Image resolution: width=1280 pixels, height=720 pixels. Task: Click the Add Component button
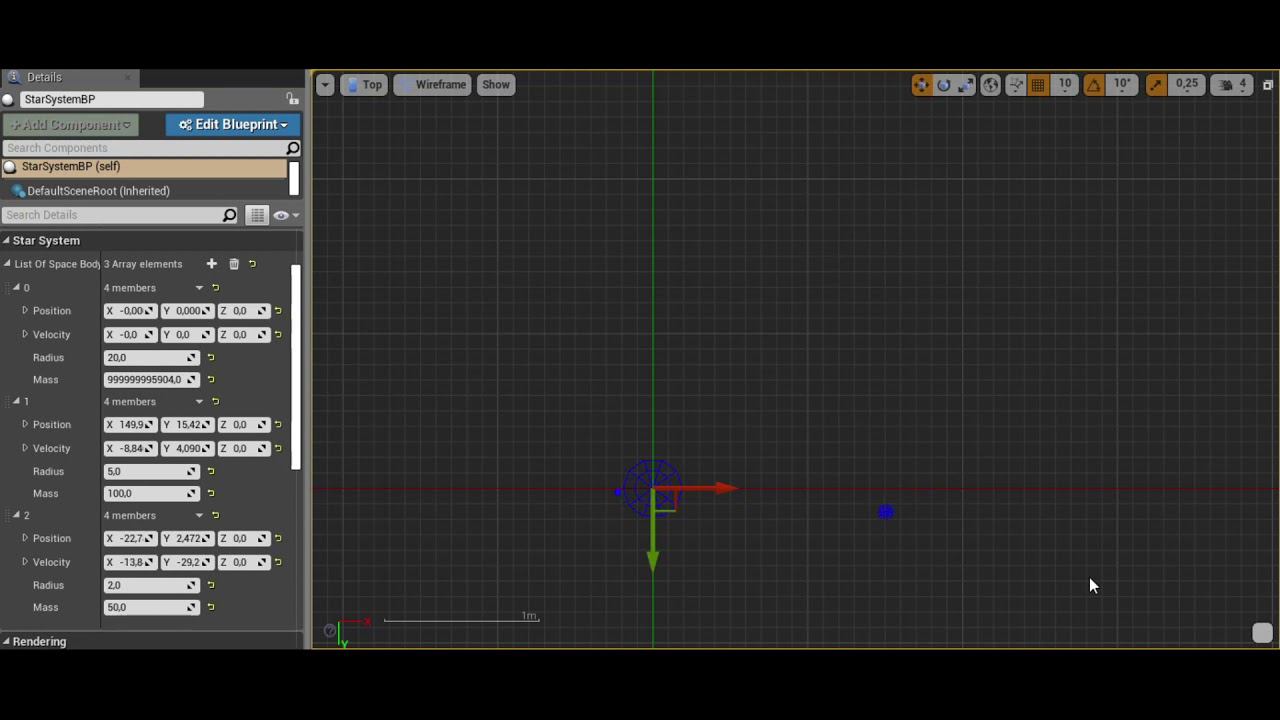tap(70, 125)
